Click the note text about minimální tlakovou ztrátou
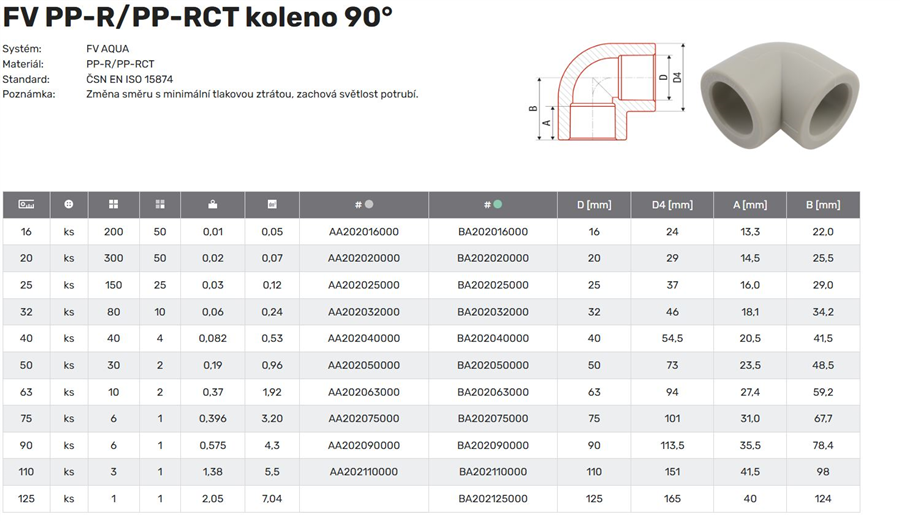 tap(253, 94)
